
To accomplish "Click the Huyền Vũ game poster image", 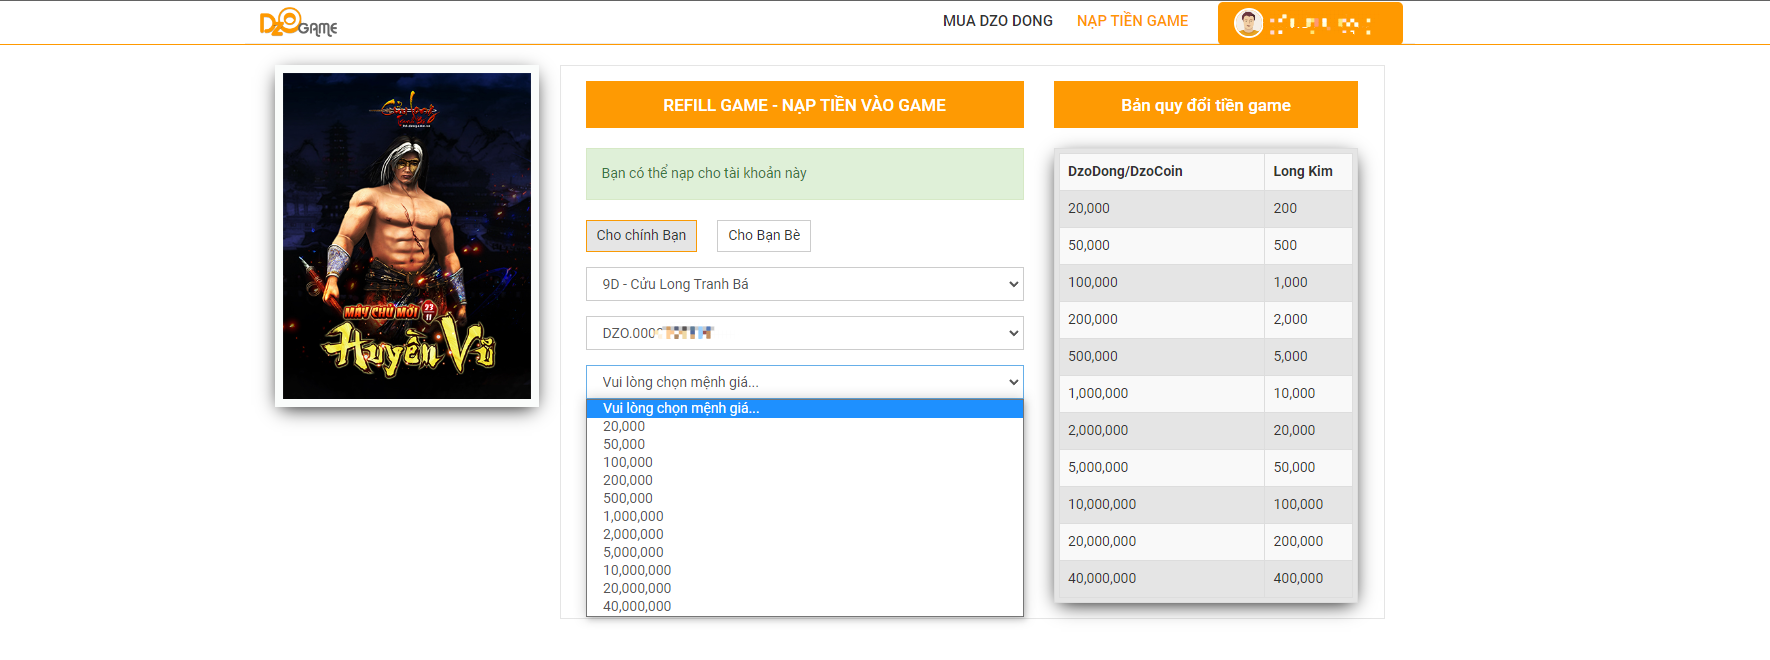I will tap(407, 236).
